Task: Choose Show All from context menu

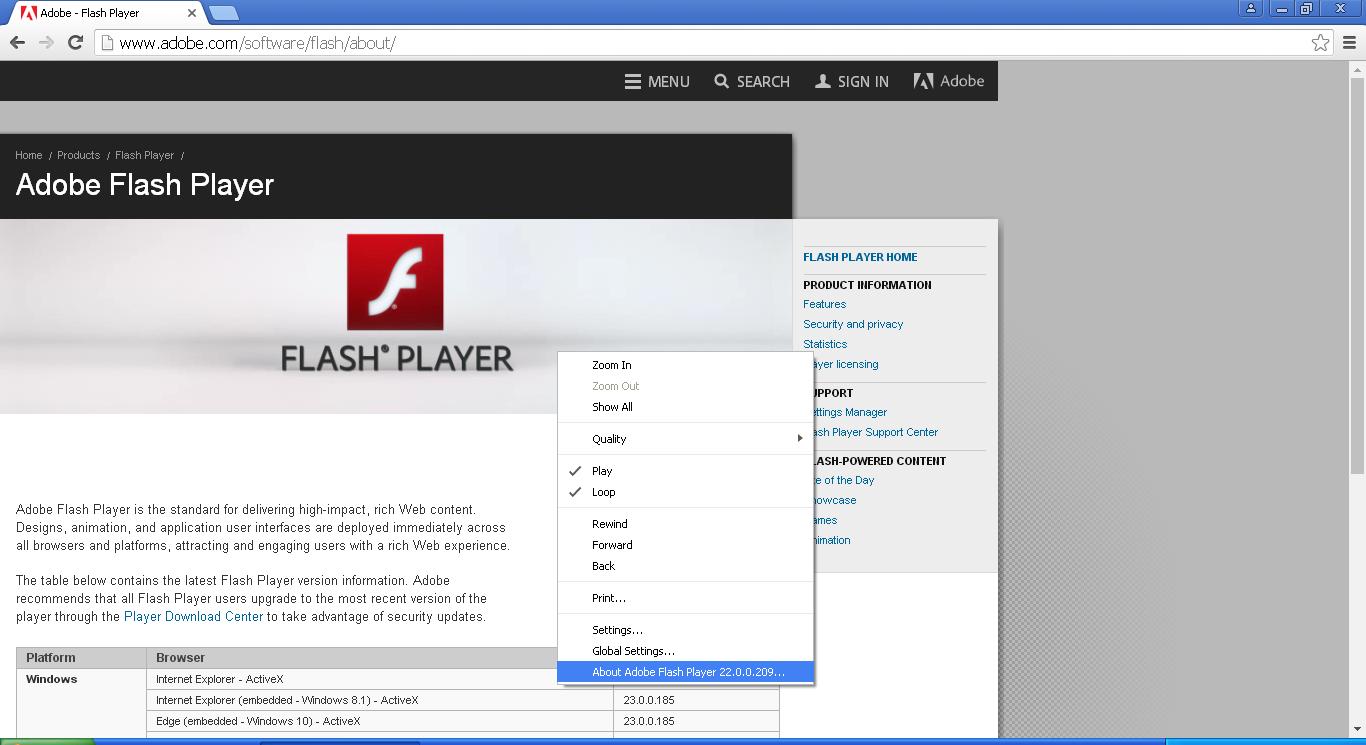Action: 685,407
